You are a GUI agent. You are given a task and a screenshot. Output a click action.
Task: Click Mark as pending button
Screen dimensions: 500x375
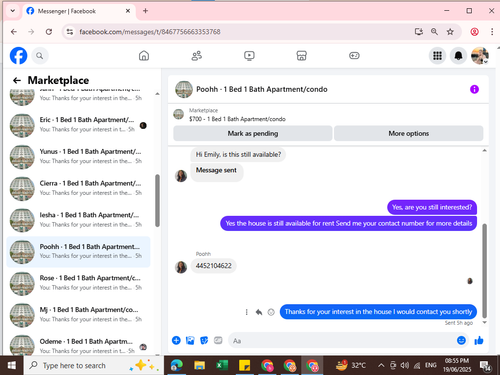tap(253, 133)
